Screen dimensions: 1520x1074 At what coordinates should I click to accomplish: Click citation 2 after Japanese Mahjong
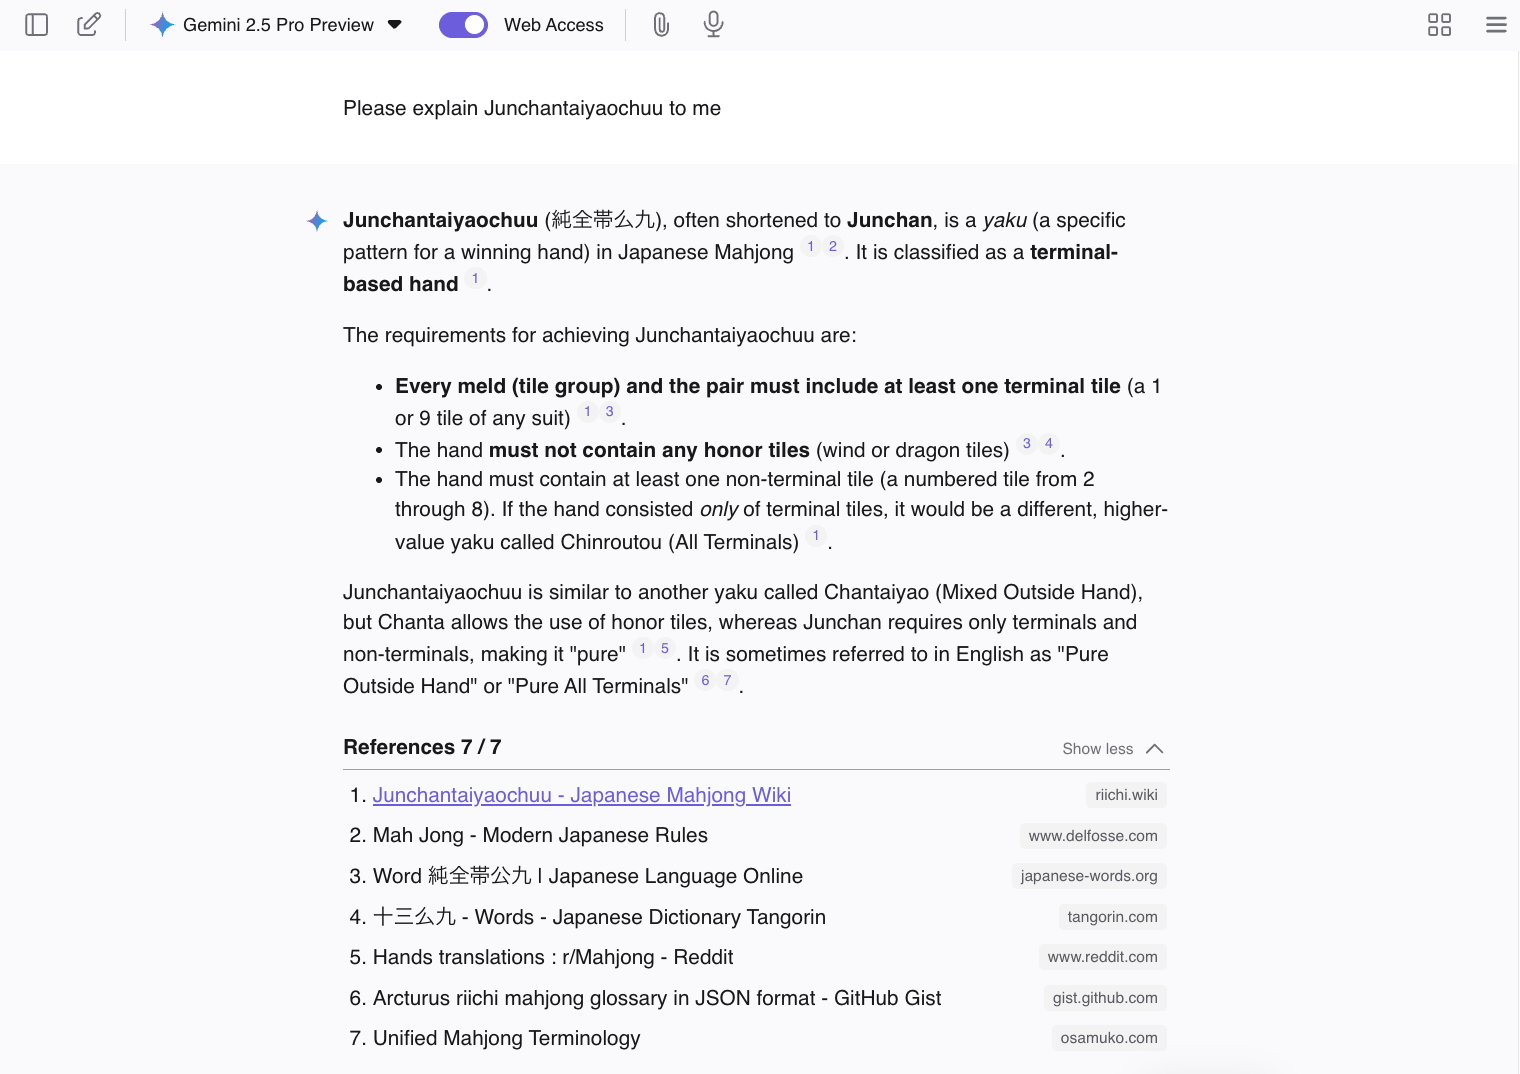833,247
